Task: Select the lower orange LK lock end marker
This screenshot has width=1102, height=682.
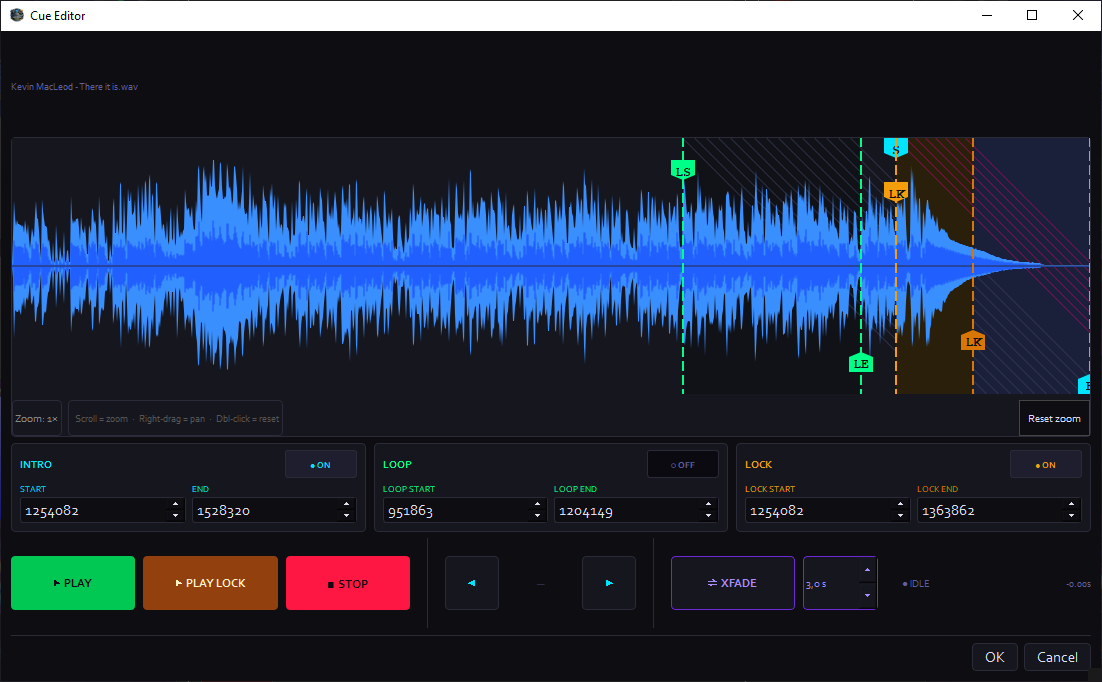Action: click(973, 341)
